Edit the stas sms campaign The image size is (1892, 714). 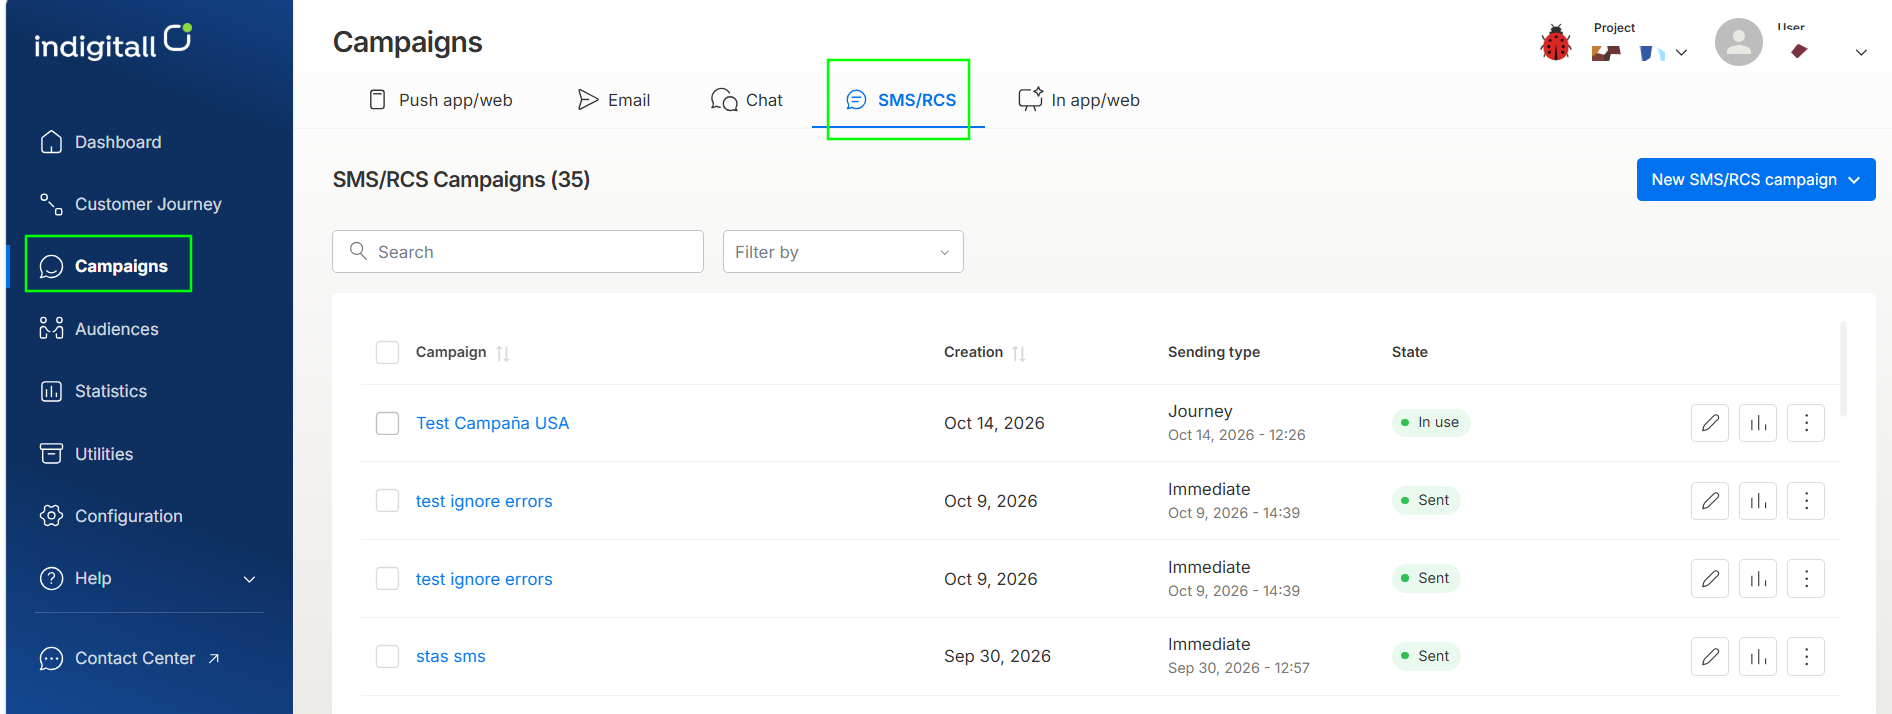tap(1710, 656)
